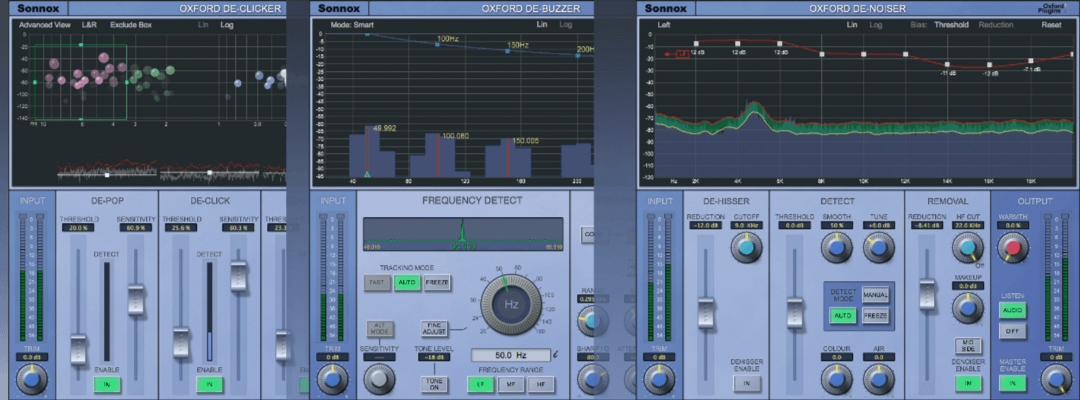
Task: Select the LF frequency range
Action: [x=481, y=384]
